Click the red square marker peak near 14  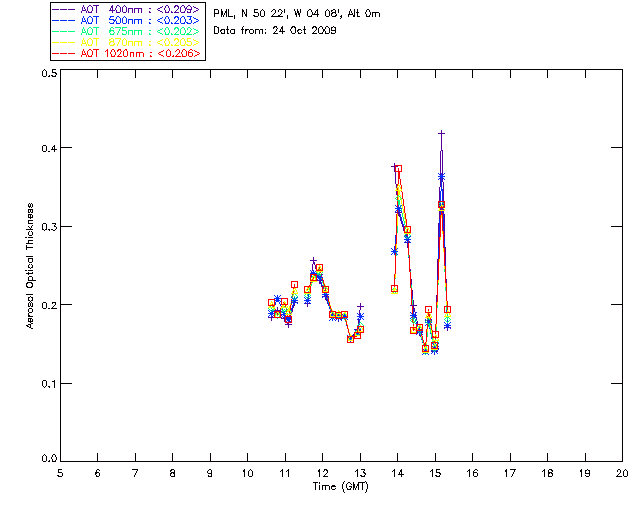[x=398, y=169]
